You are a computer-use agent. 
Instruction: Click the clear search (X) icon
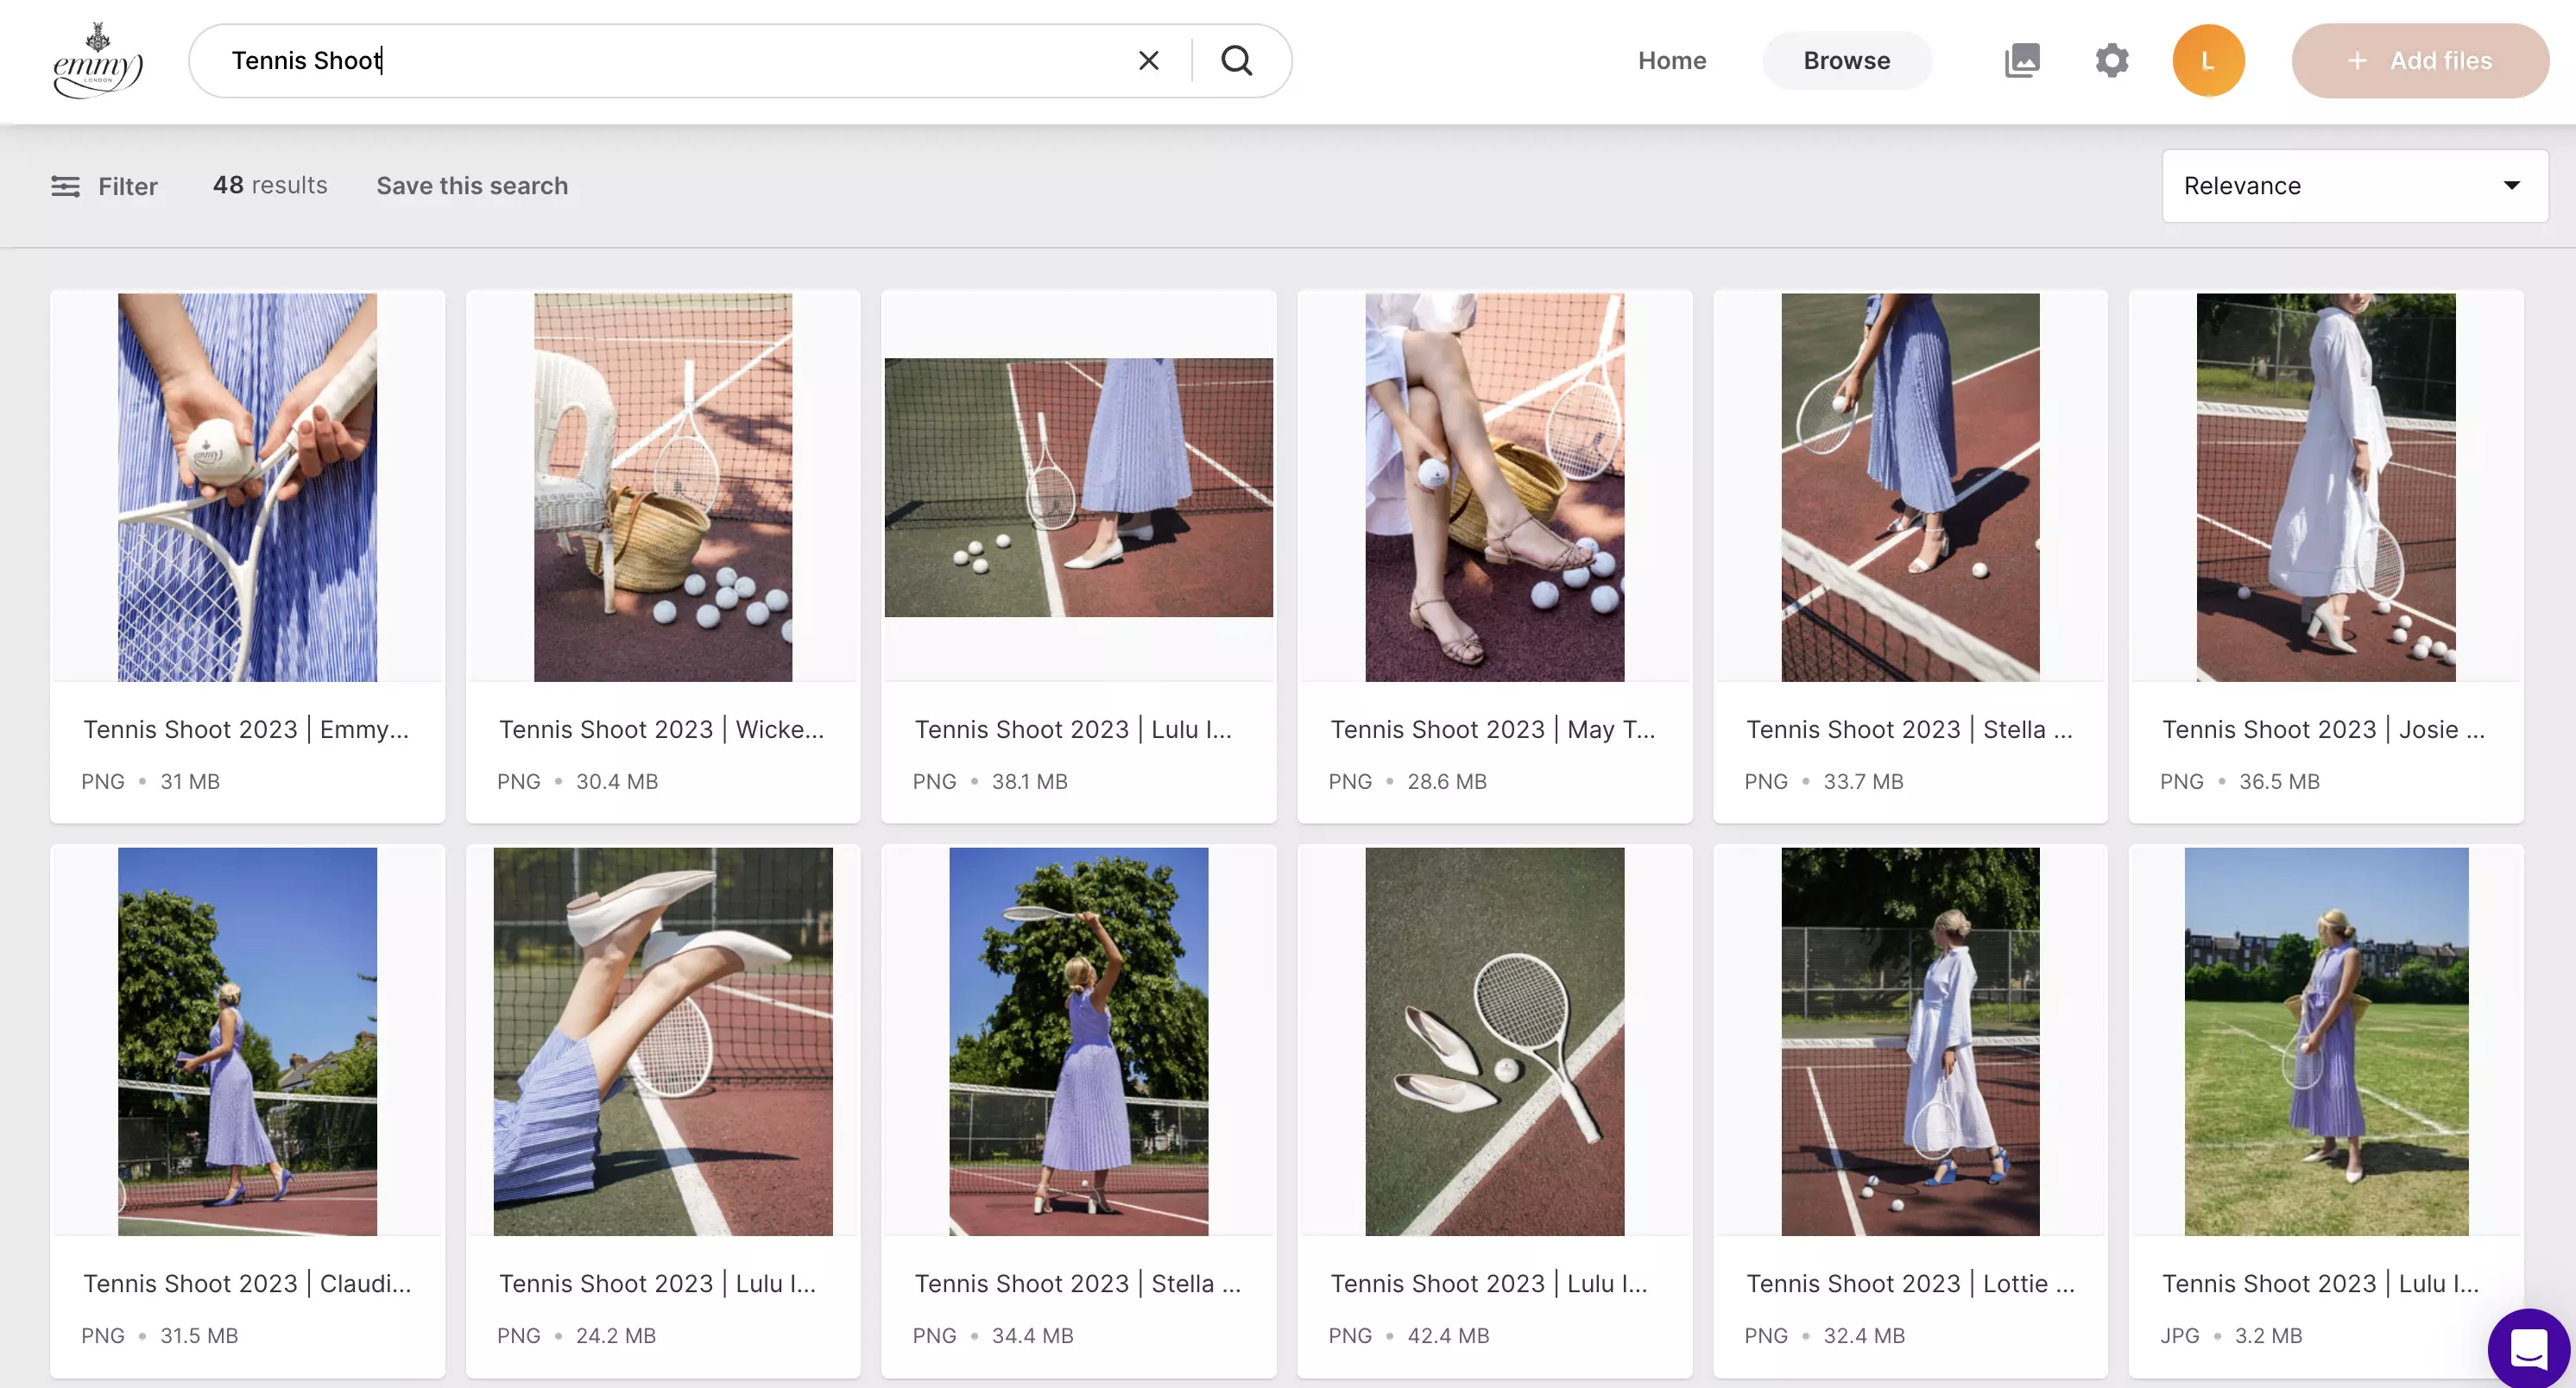pyautogui.click(x=1147, y=60)
